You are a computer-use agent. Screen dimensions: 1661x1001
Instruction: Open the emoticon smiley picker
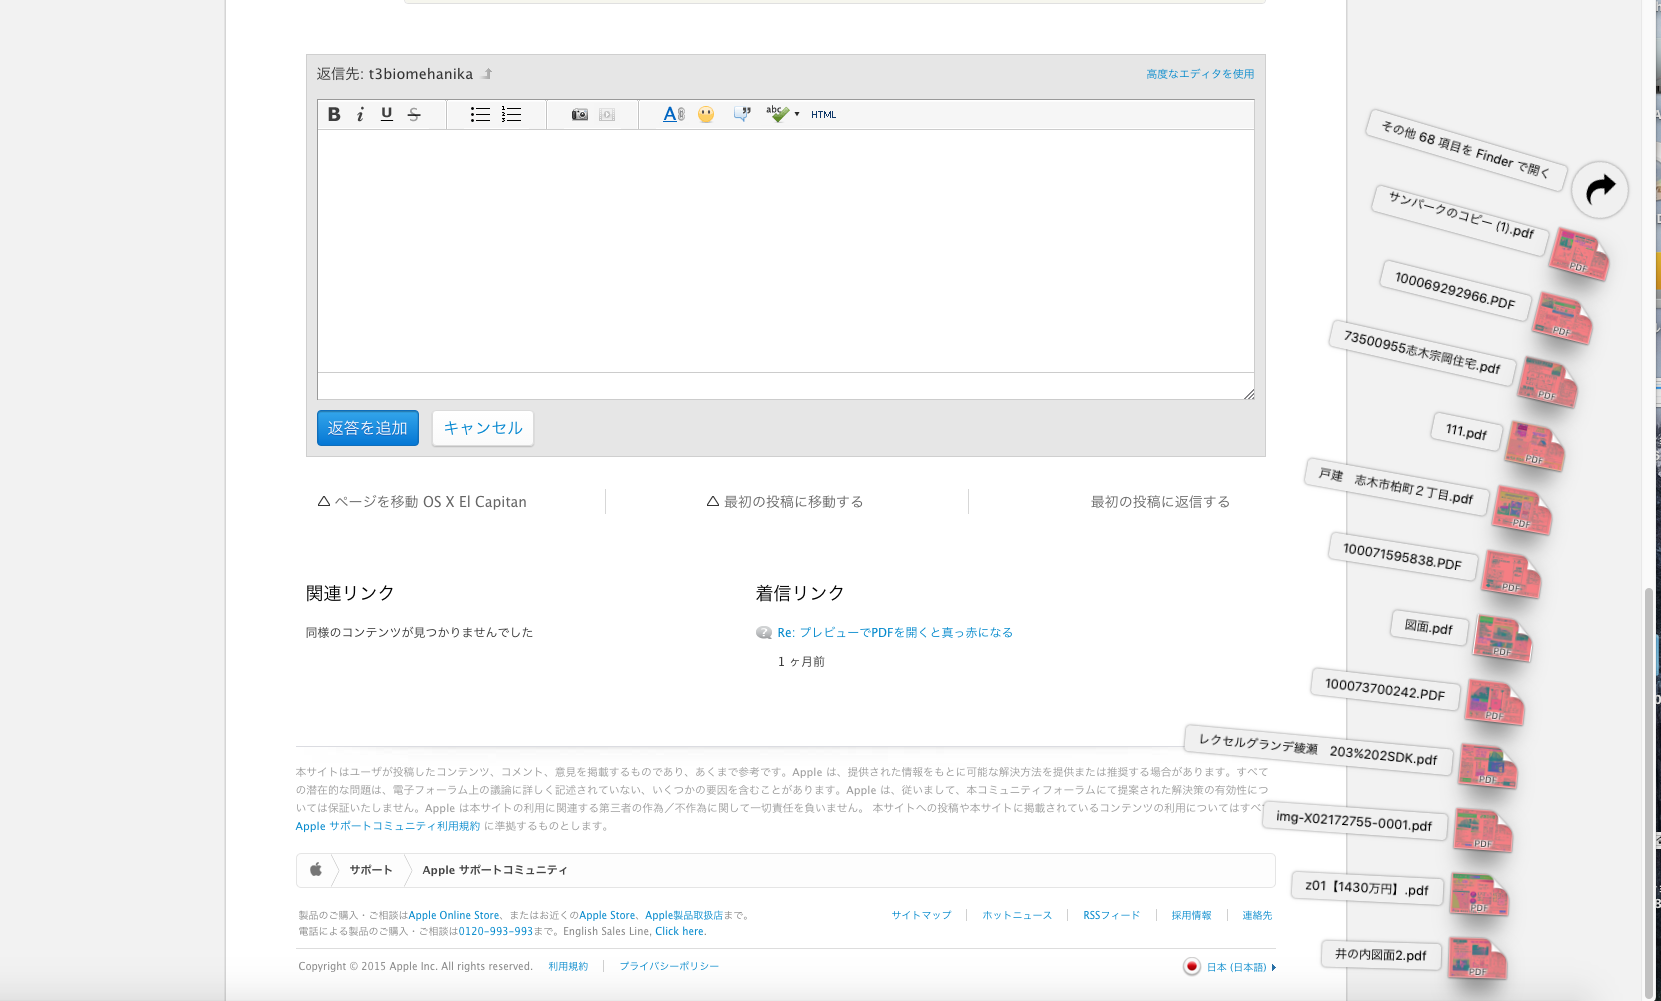[706, 114]
